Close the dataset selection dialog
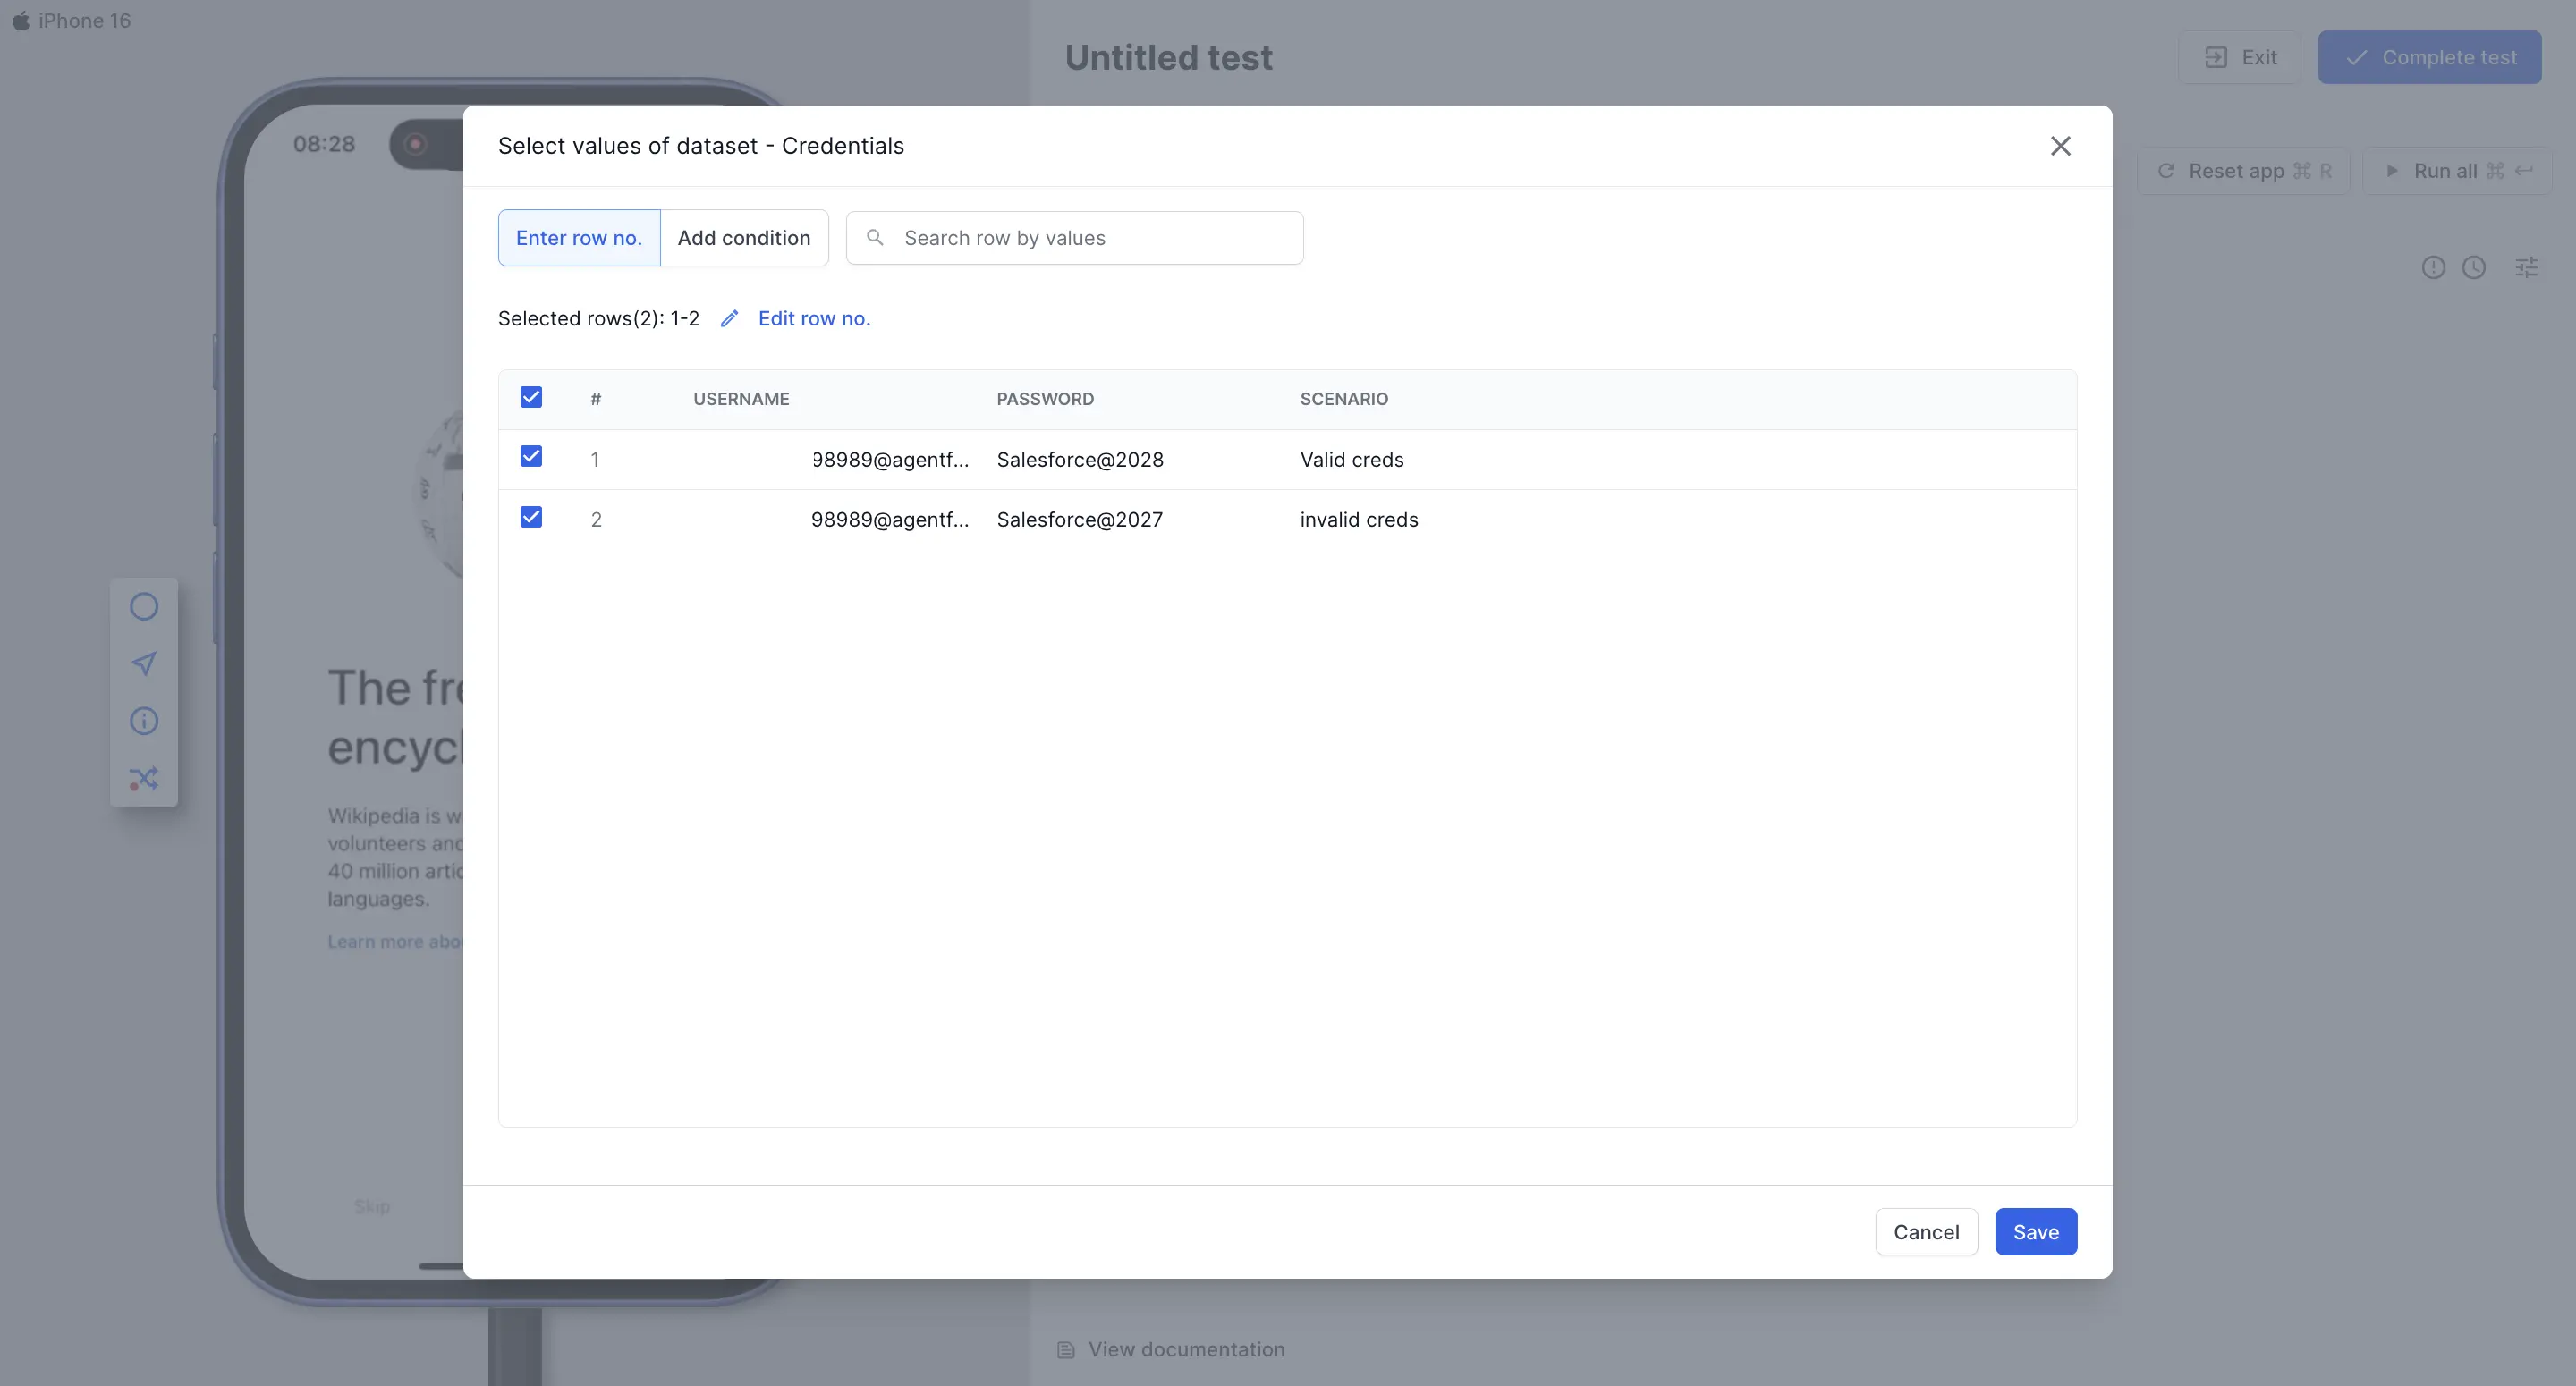The image size is (2576, 1386). (2060, 146)
